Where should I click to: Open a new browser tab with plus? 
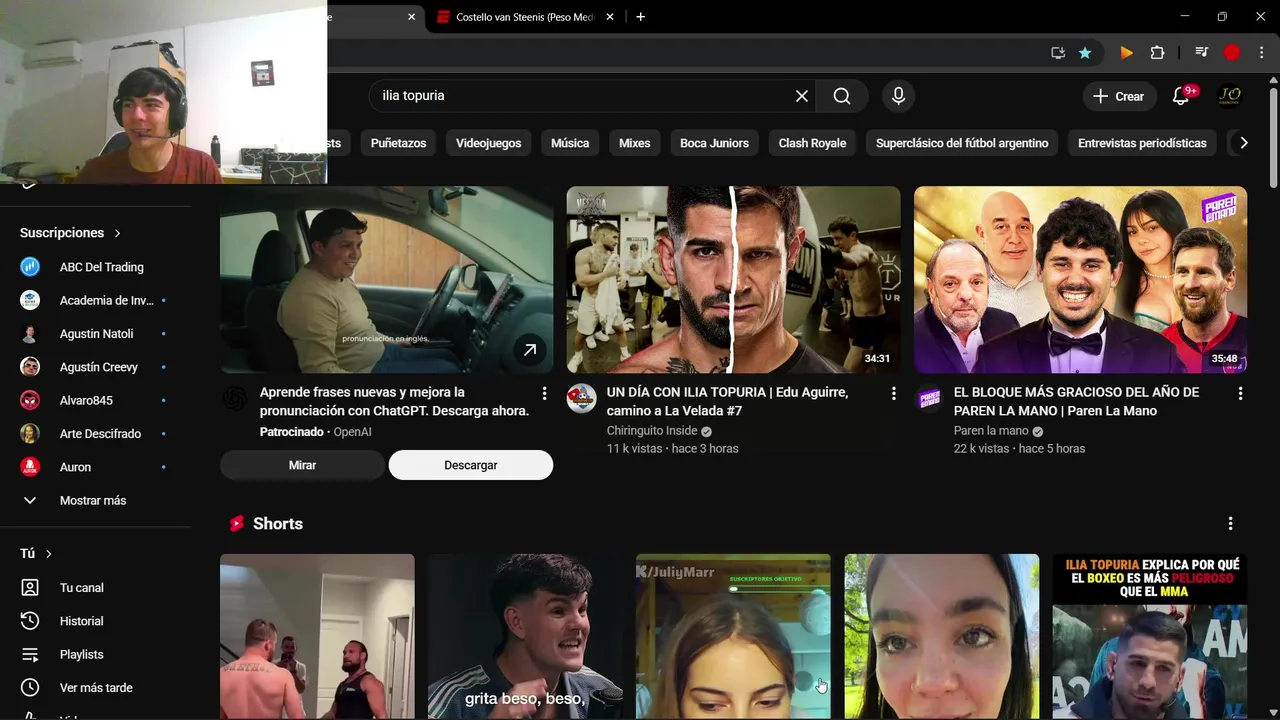tap(640, 17)
